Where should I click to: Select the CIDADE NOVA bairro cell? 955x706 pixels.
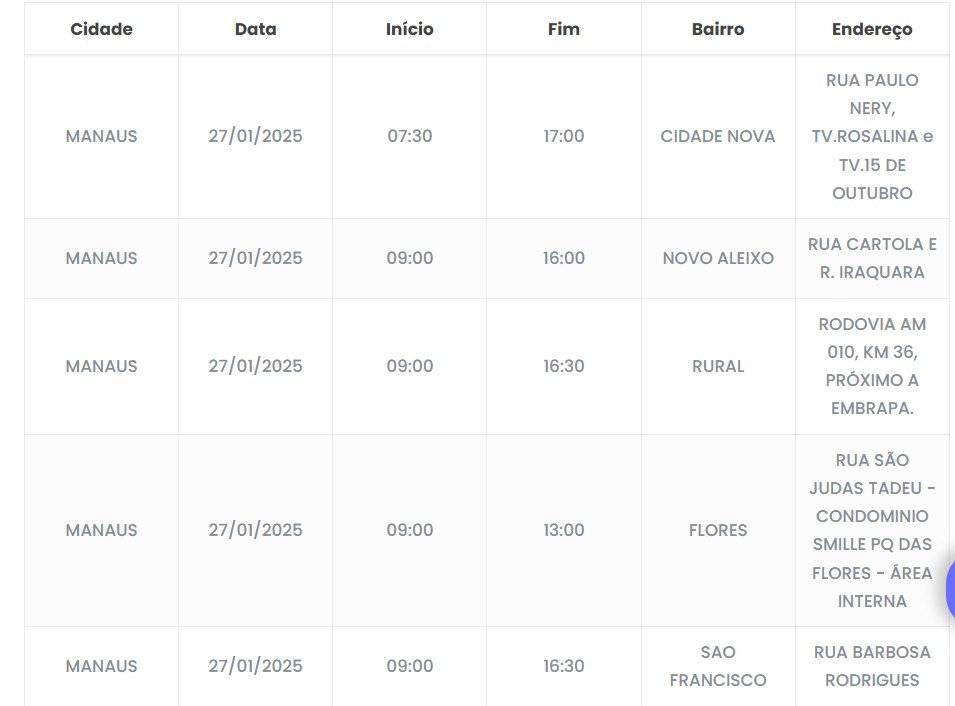718,136
